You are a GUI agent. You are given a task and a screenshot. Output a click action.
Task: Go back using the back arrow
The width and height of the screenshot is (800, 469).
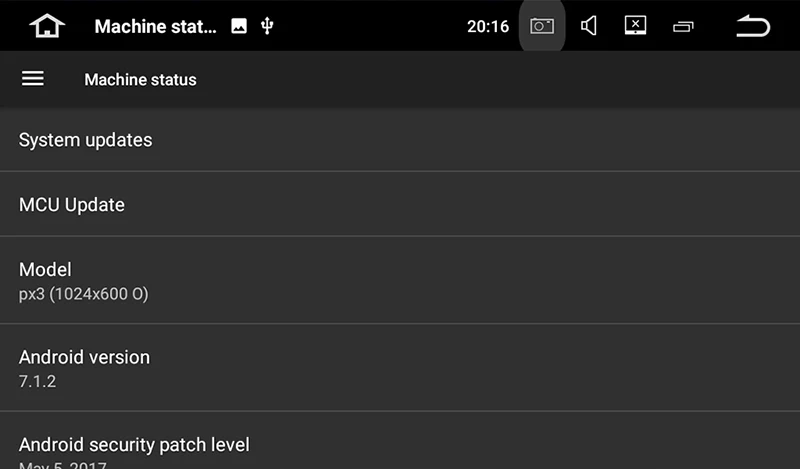point(752,26)
